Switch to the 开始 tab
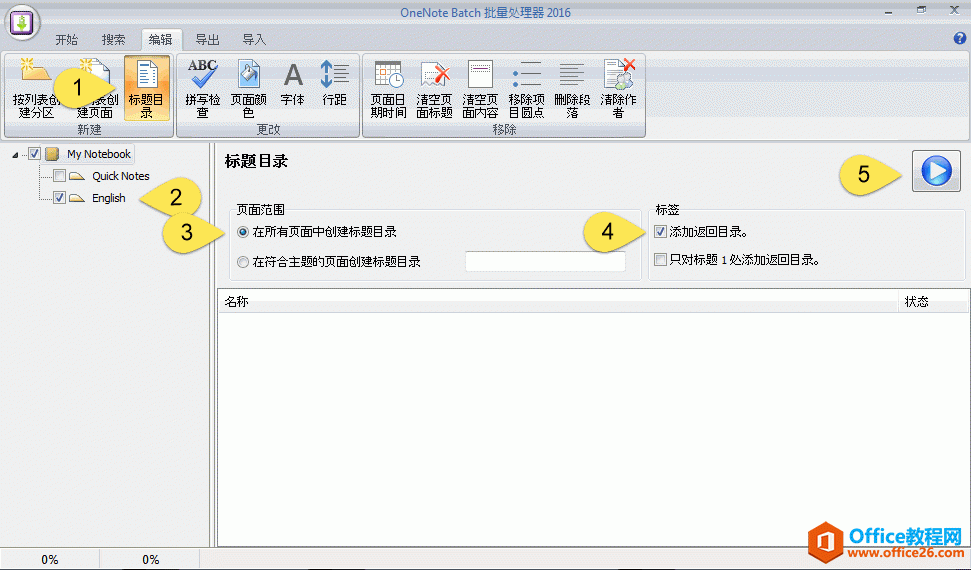 (66, 40)
